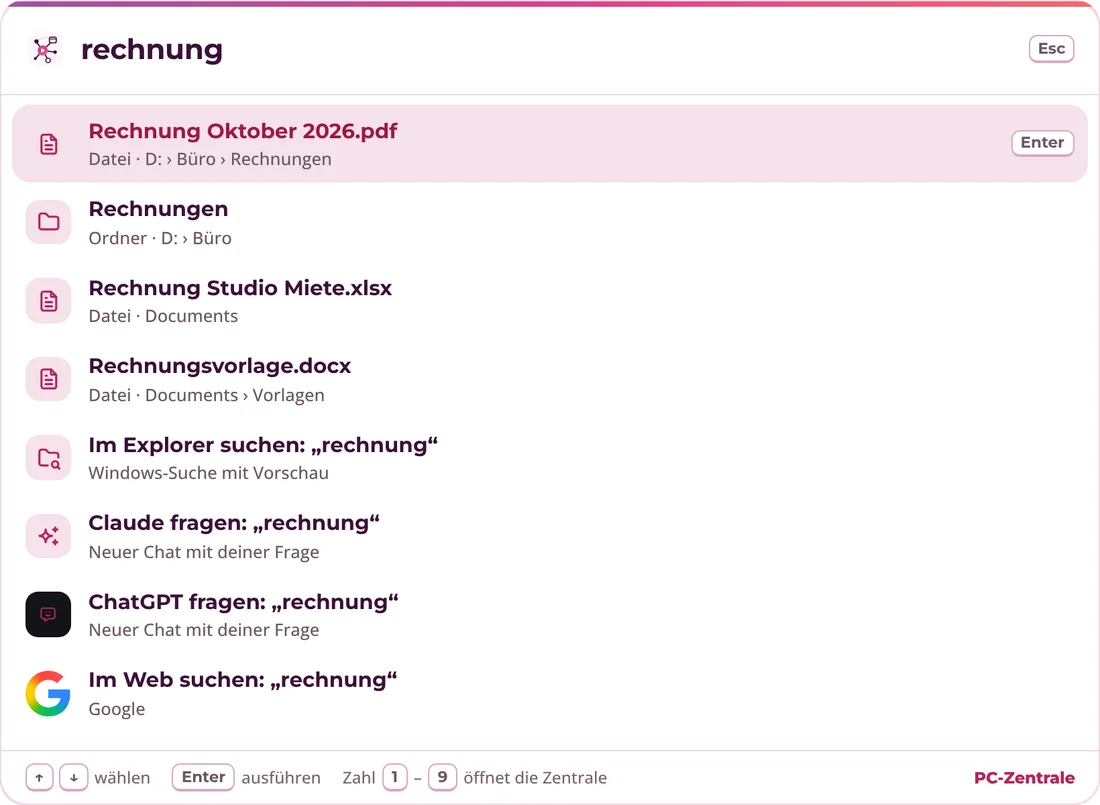Open result Rechnung Oktober 2026.pdf
The width and height of the screenshot is (1100, 805).
tap(550, 144)
